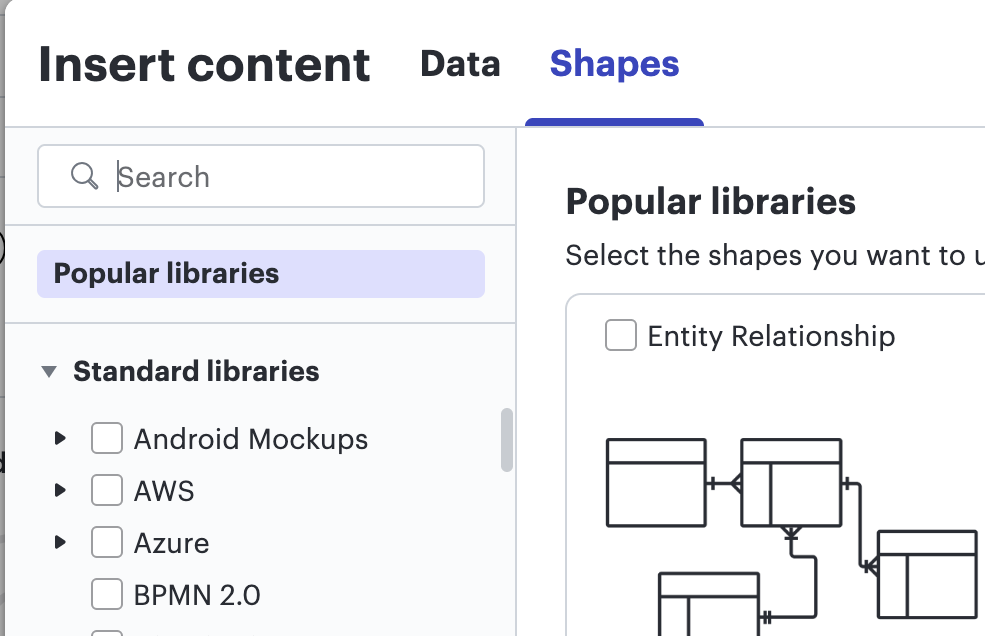The height and width of the screenshot is (636, 985).
Task: Check the AWS library checkbox
Action: pyautogui.click(x=107, y=490)
